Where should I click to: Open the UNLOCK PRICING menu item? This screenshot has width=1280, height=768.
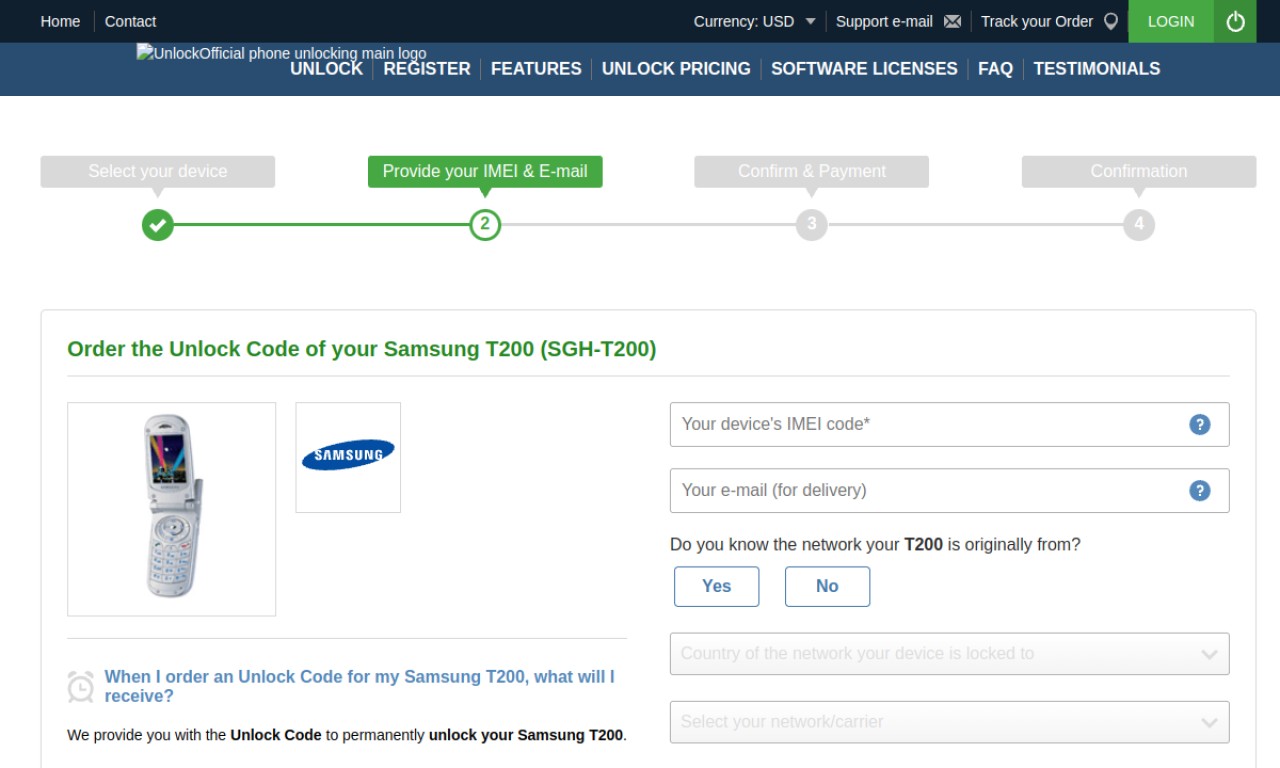pyautogui.click(x=676, y=69)
